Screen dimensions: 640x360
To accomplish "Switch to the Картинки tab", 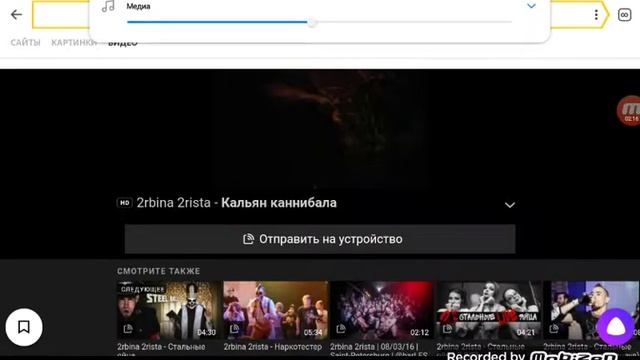I will coord(73,42).
